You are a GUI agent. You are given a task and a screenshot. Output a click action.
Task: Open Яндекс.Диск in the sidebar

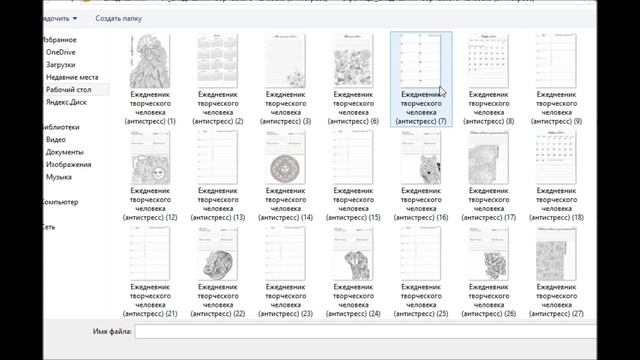pyautogui.click(x=66, y=102)
